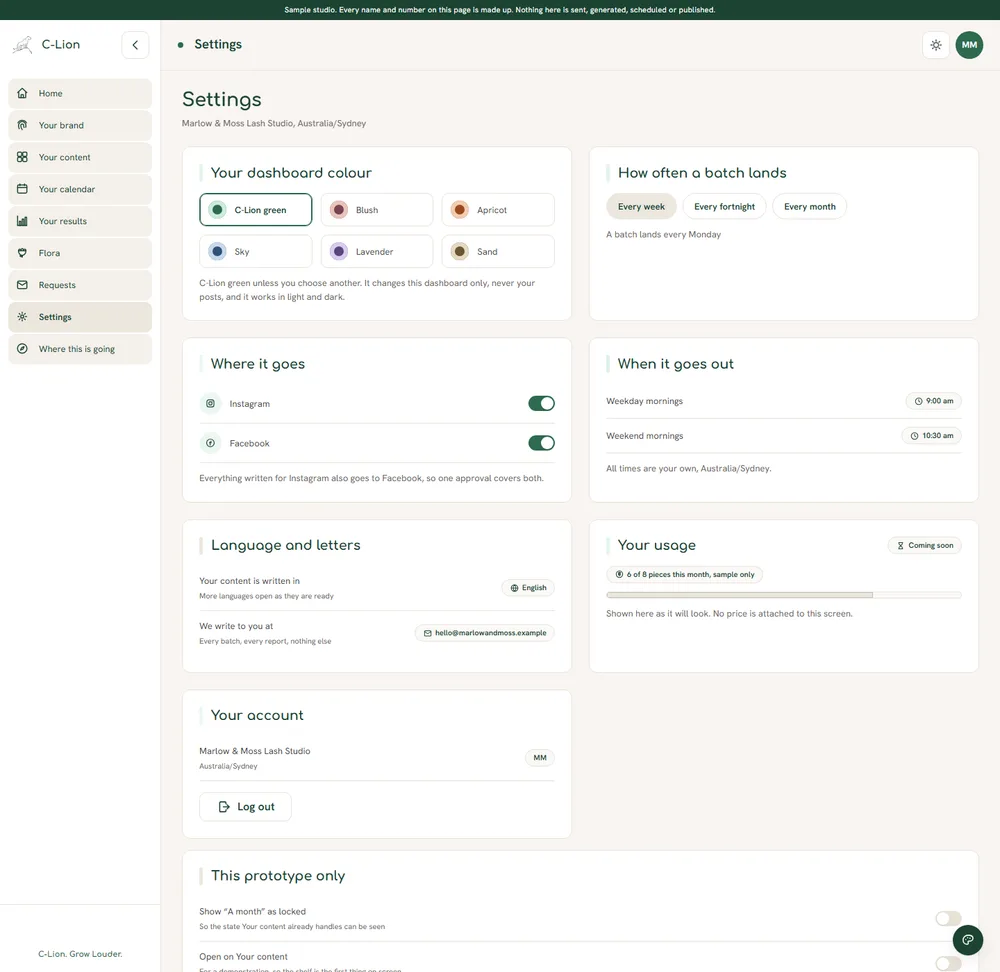
Task: Click the 6 of 8 pieces usage chip
Action: (x=684, y=575)
